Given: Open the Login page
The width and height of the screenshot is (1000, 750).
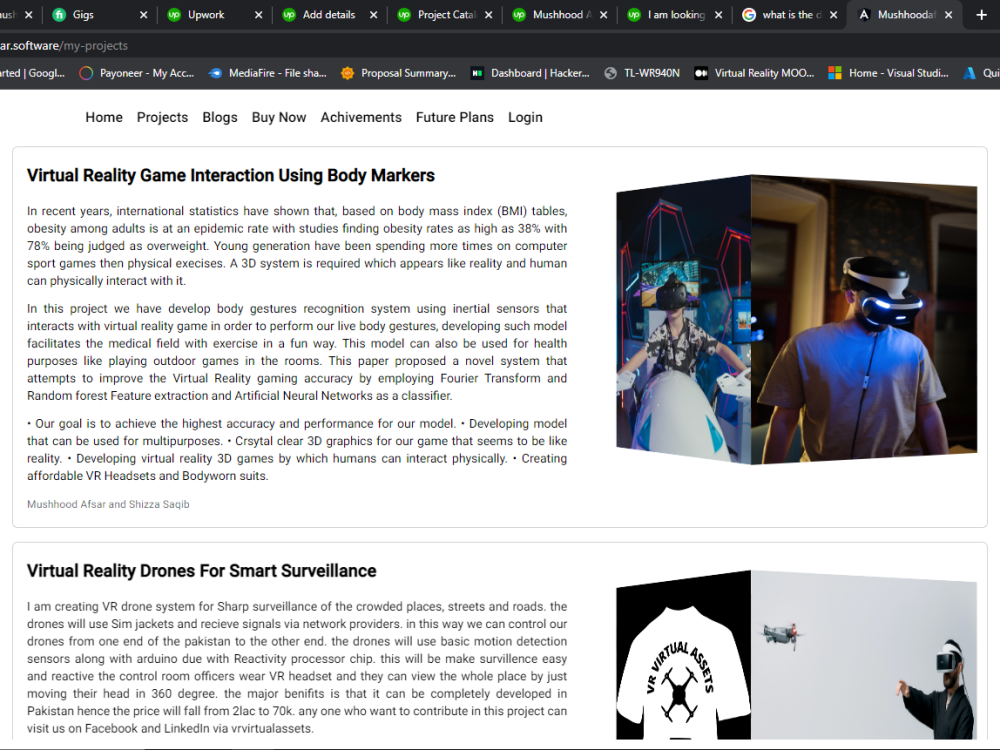Looking at the screenshot, I should click(526, 117).
